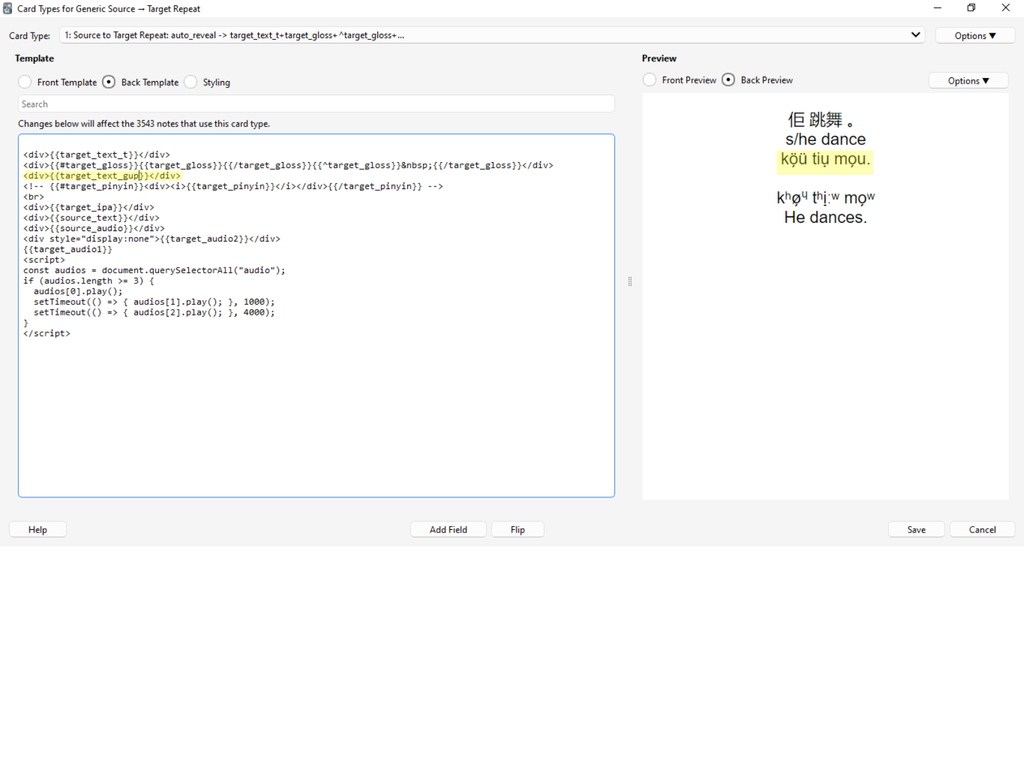The width and height of the screenshot is (1024, 768).
Task: Click the display:none target_audio2 line
Action: click(152, 239)
